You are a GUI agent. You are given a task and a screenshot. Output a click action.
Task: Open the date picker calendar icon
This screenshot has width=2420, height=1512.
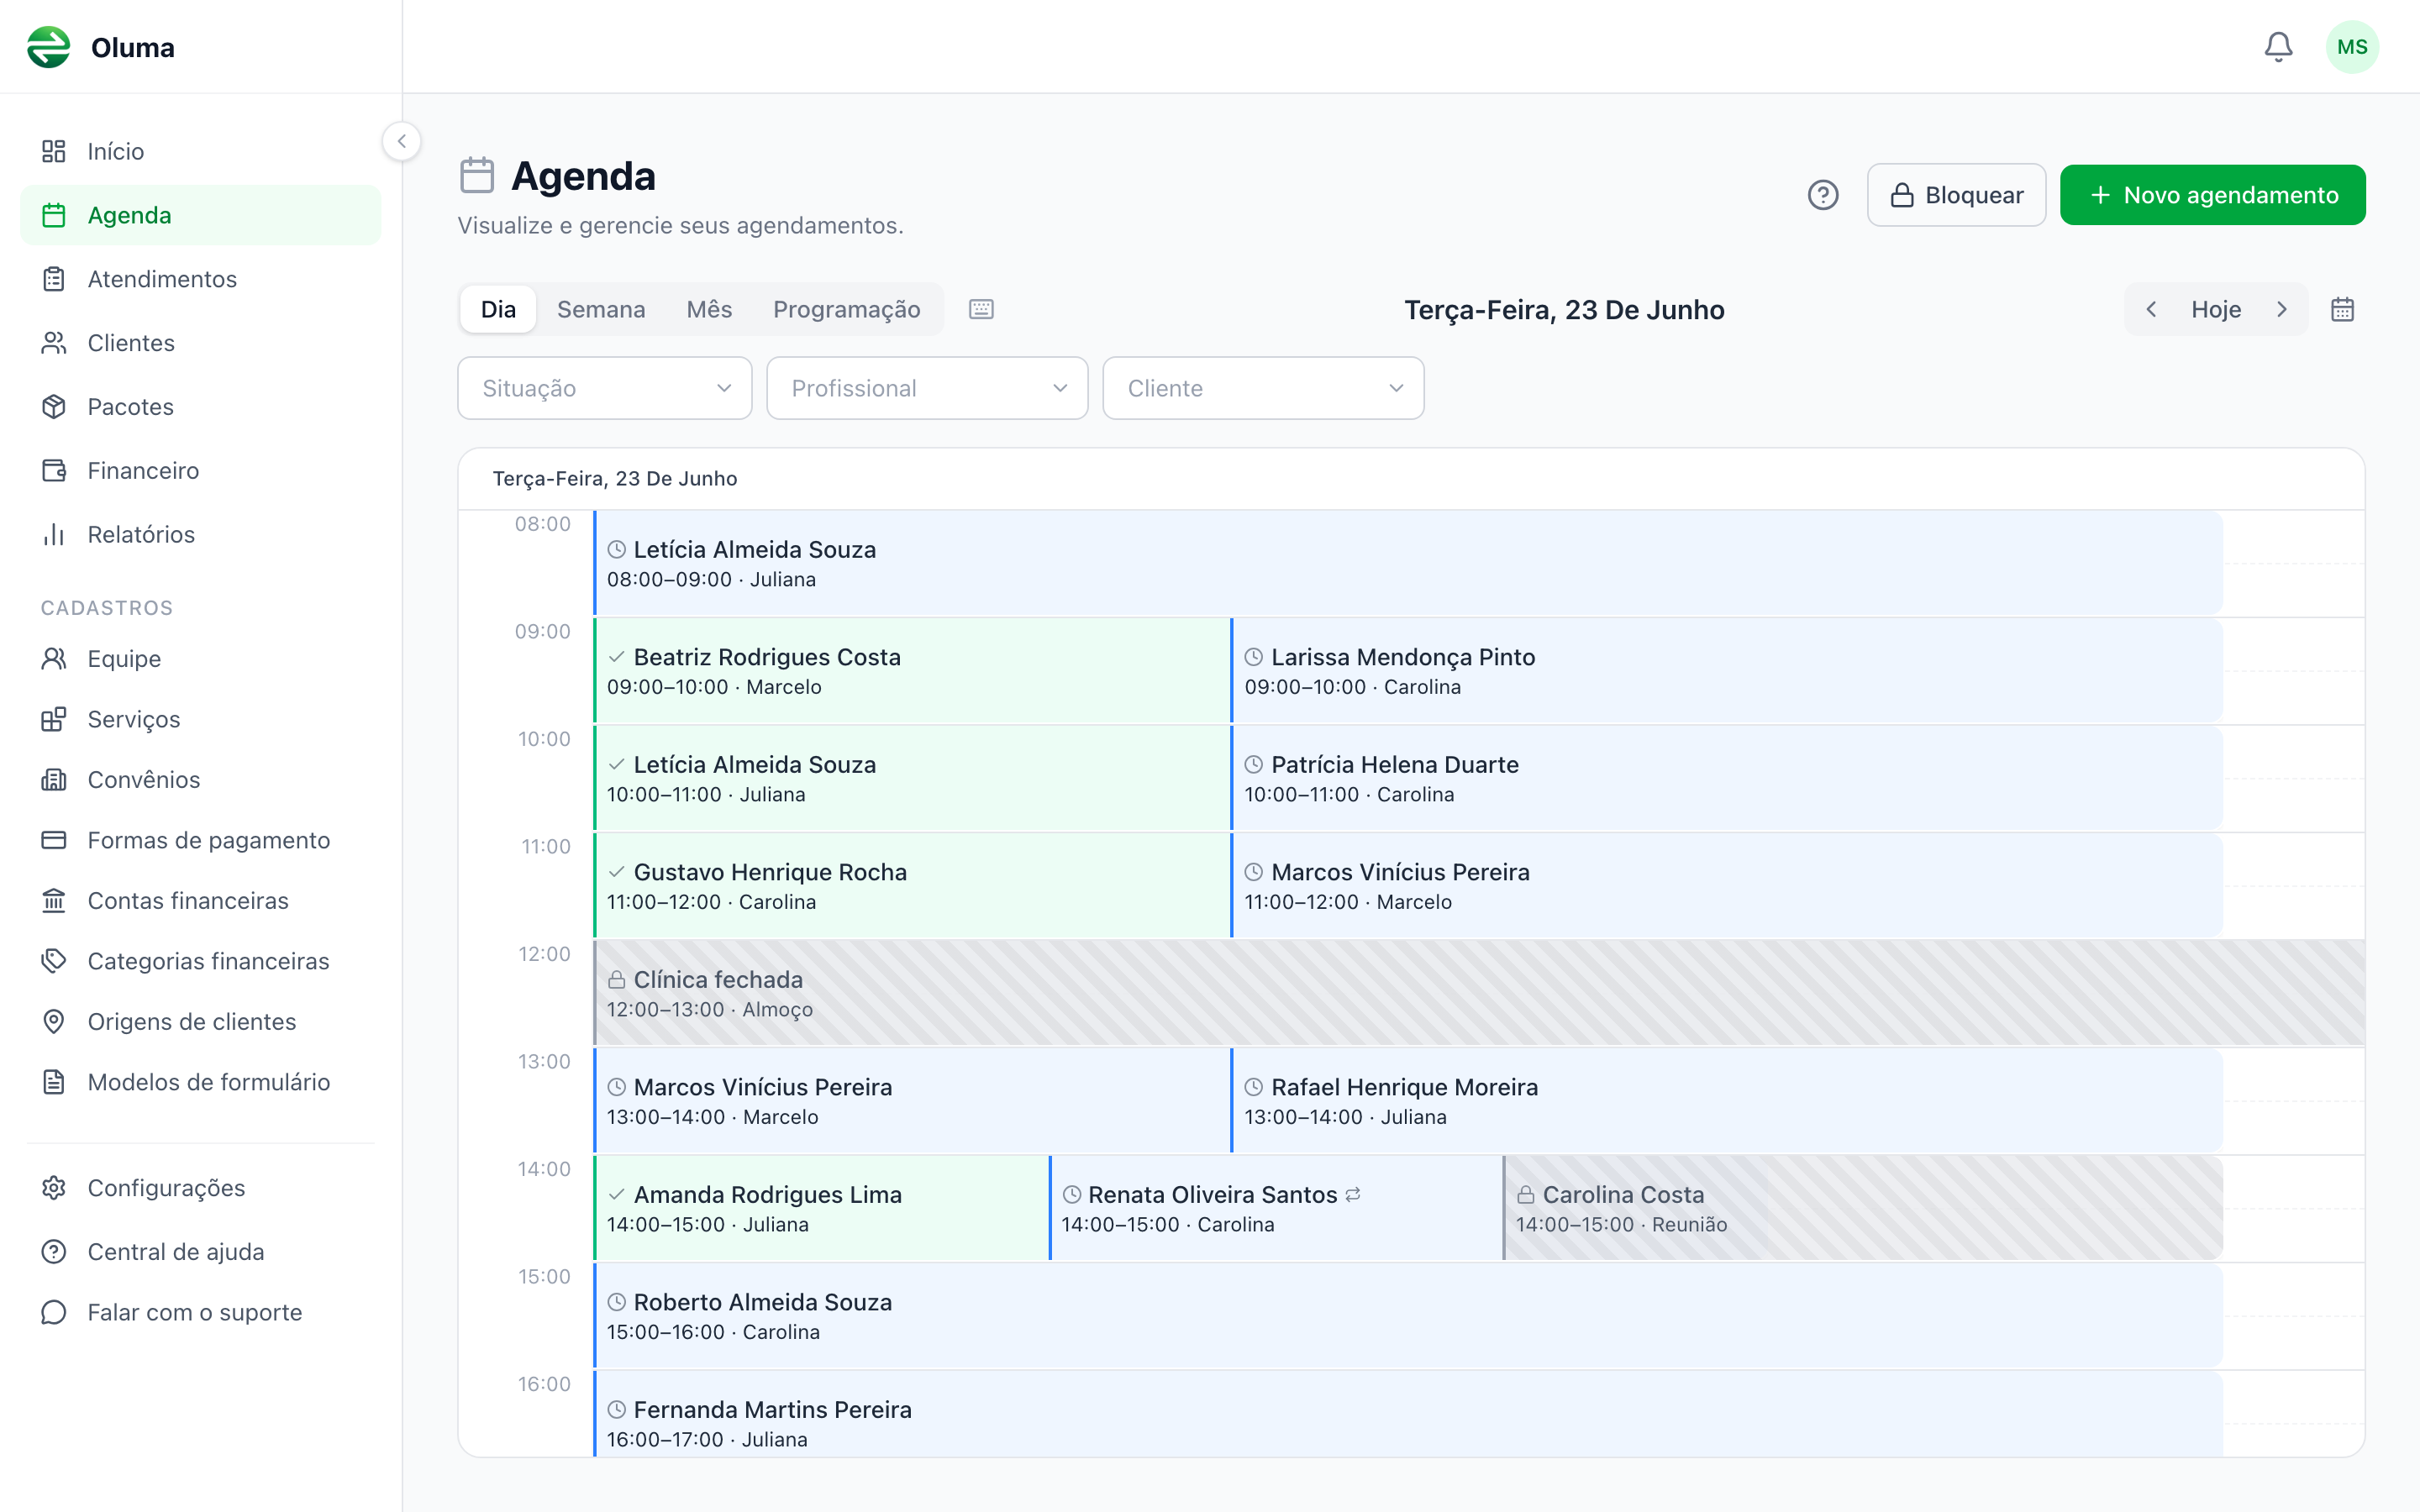tap(2342, 309)
